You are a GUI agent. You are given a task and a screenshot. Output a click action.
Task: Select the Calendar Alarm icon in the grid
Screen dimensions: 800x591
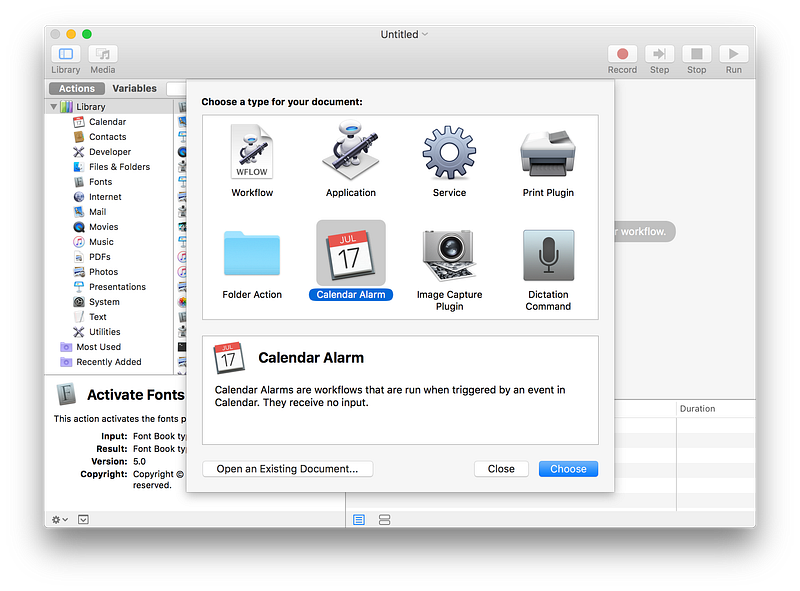(x=351, y=253)
